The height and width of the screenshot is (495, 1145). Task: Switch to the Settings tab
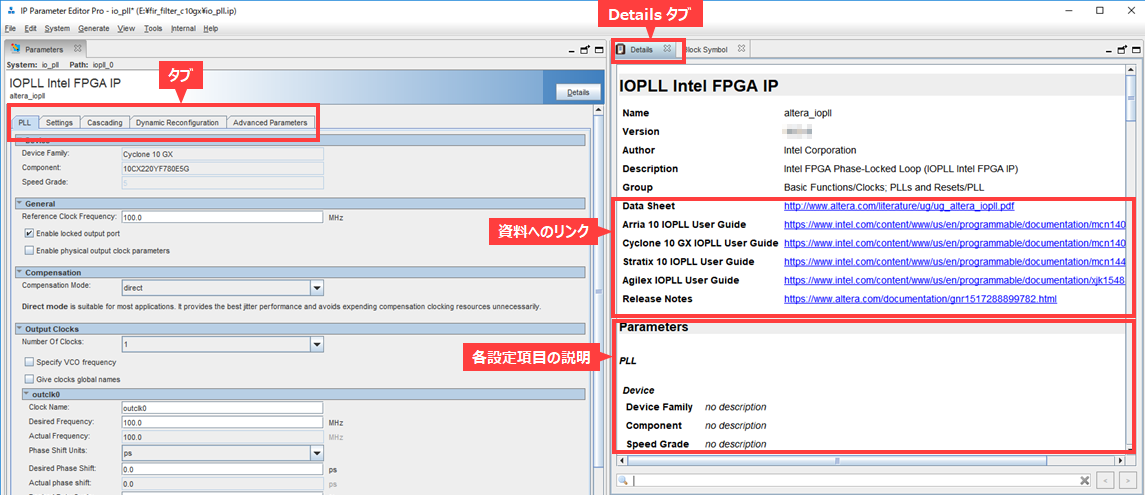tap(59, 123)
